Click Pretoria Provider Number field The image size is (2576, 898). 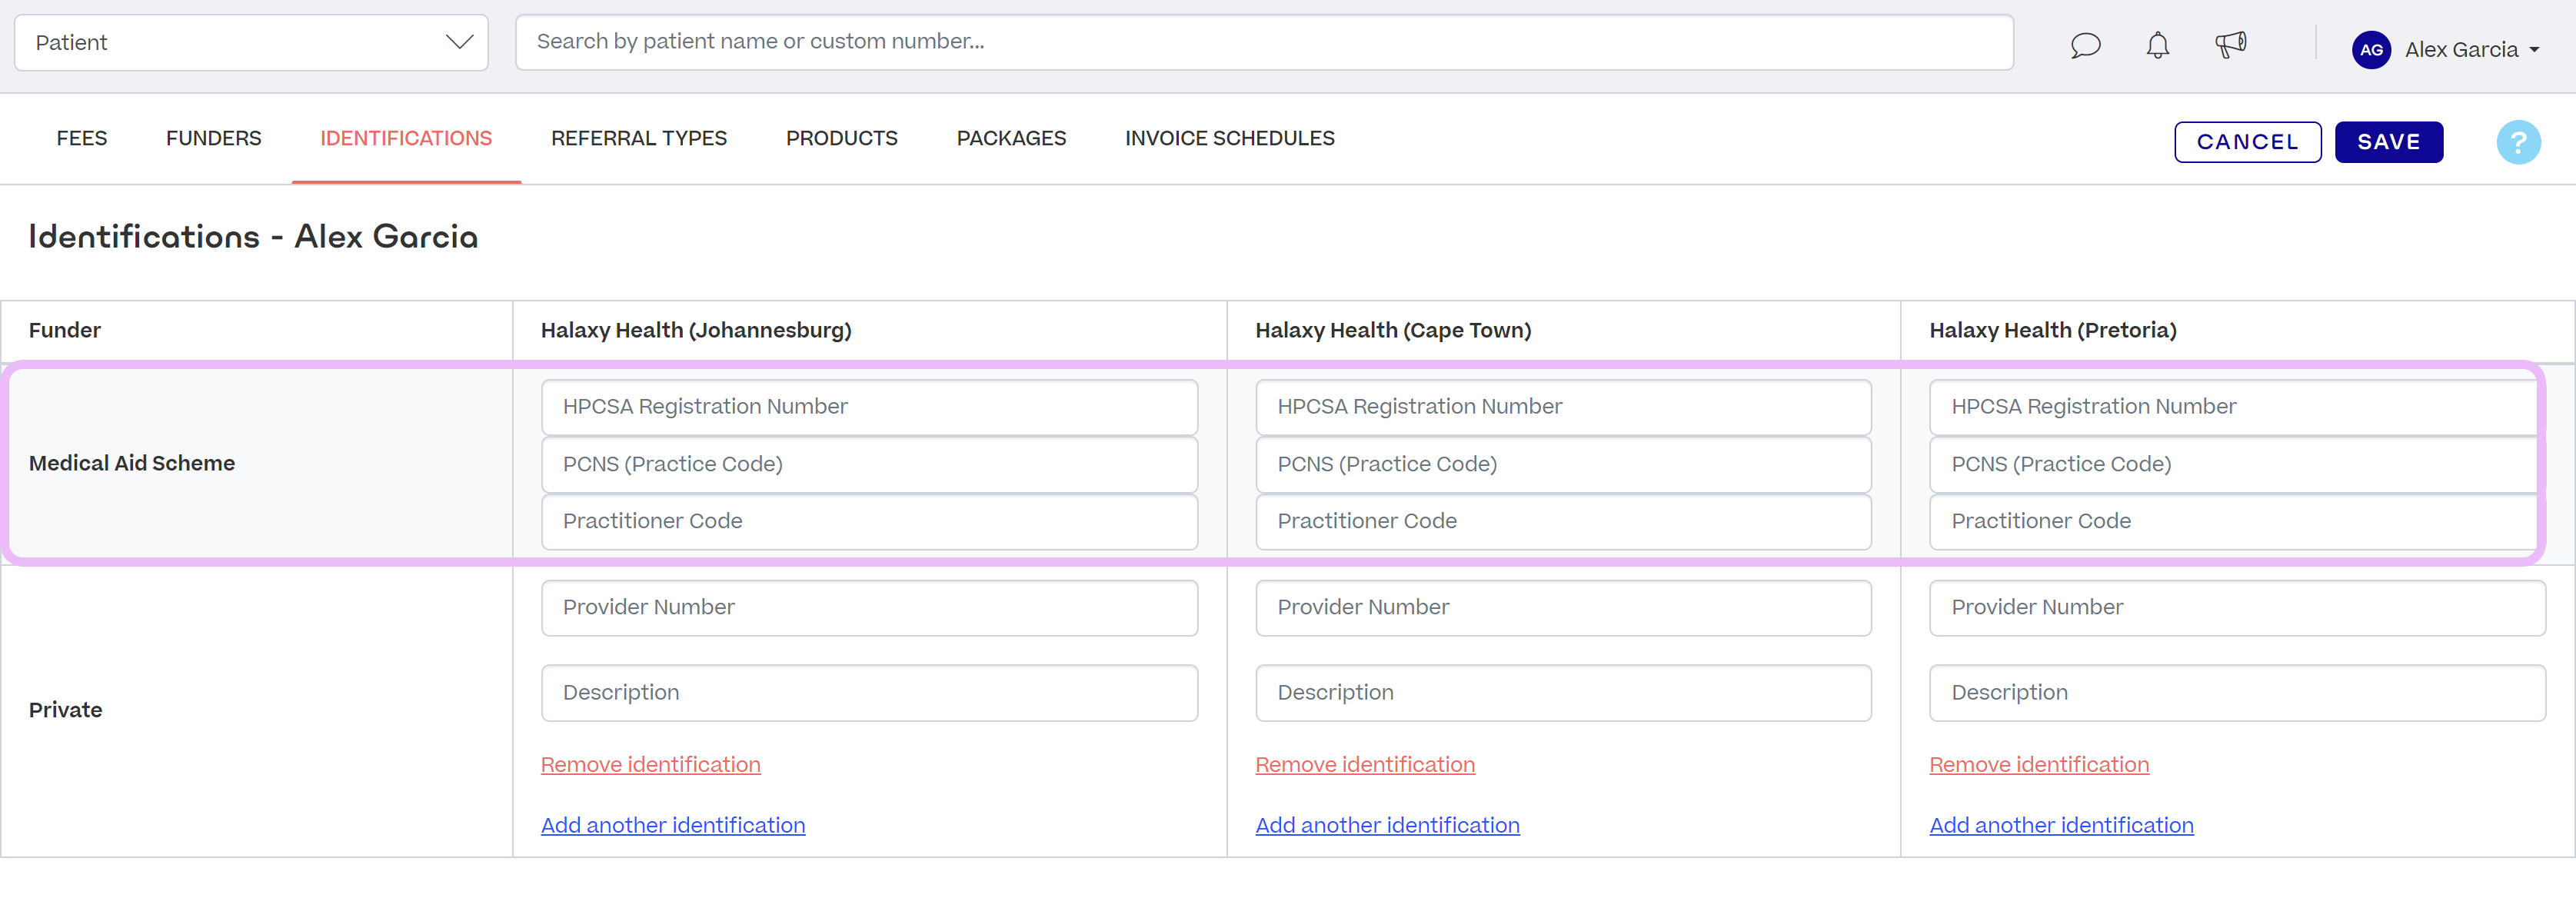[2237, 608]
